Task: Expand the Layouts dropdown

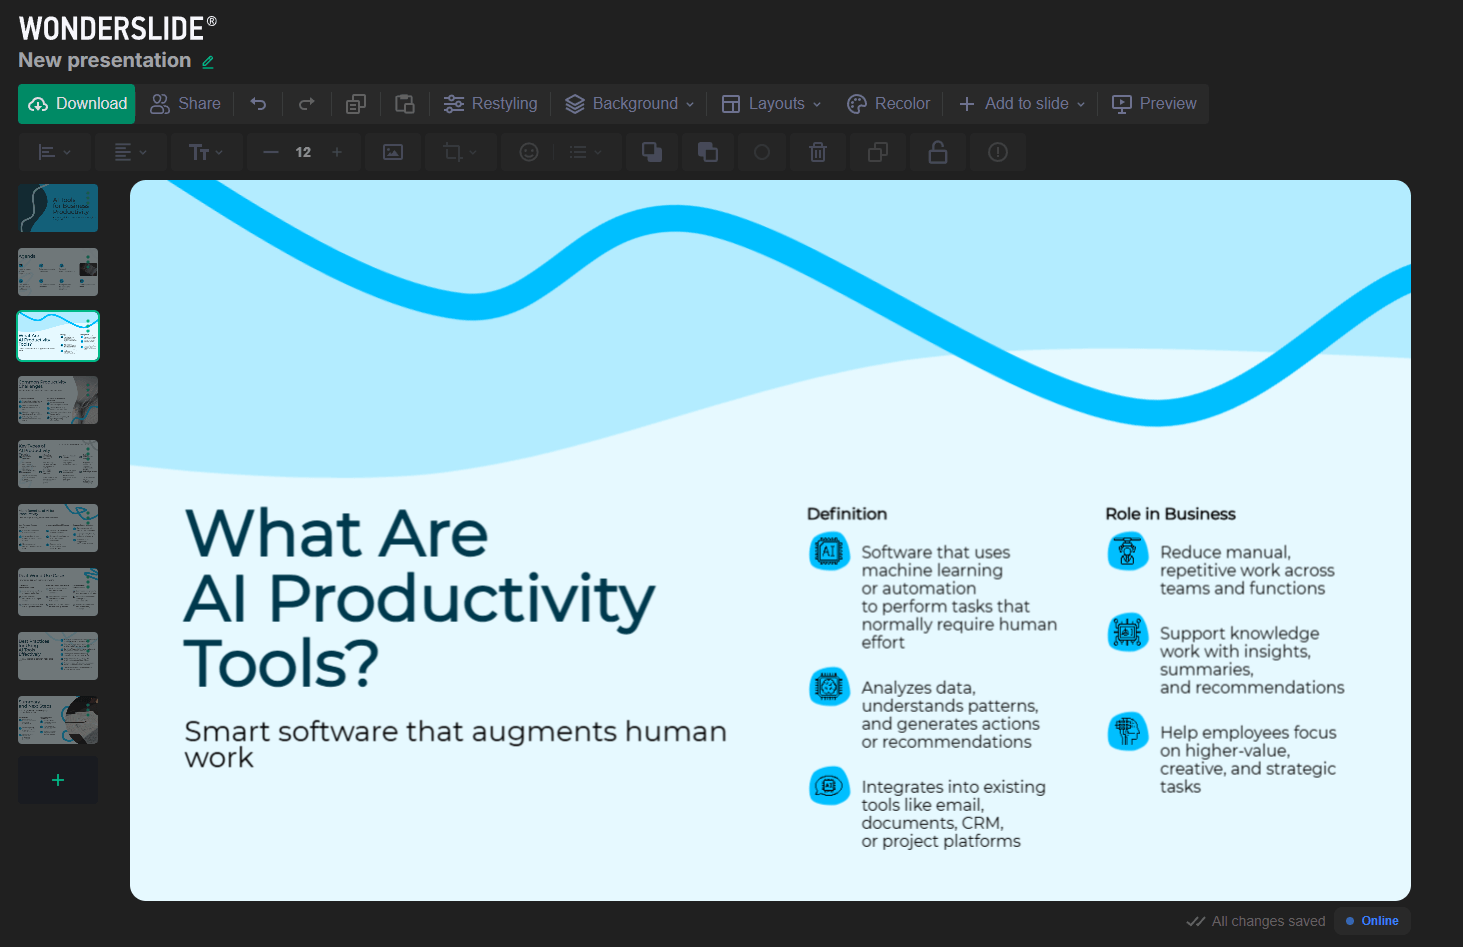Action: (x=771, y=104)
